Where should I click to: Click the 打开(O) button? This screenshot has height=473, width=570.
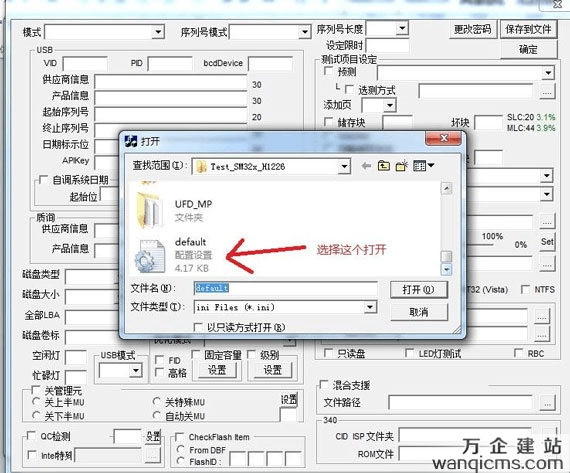coord(419,290)
